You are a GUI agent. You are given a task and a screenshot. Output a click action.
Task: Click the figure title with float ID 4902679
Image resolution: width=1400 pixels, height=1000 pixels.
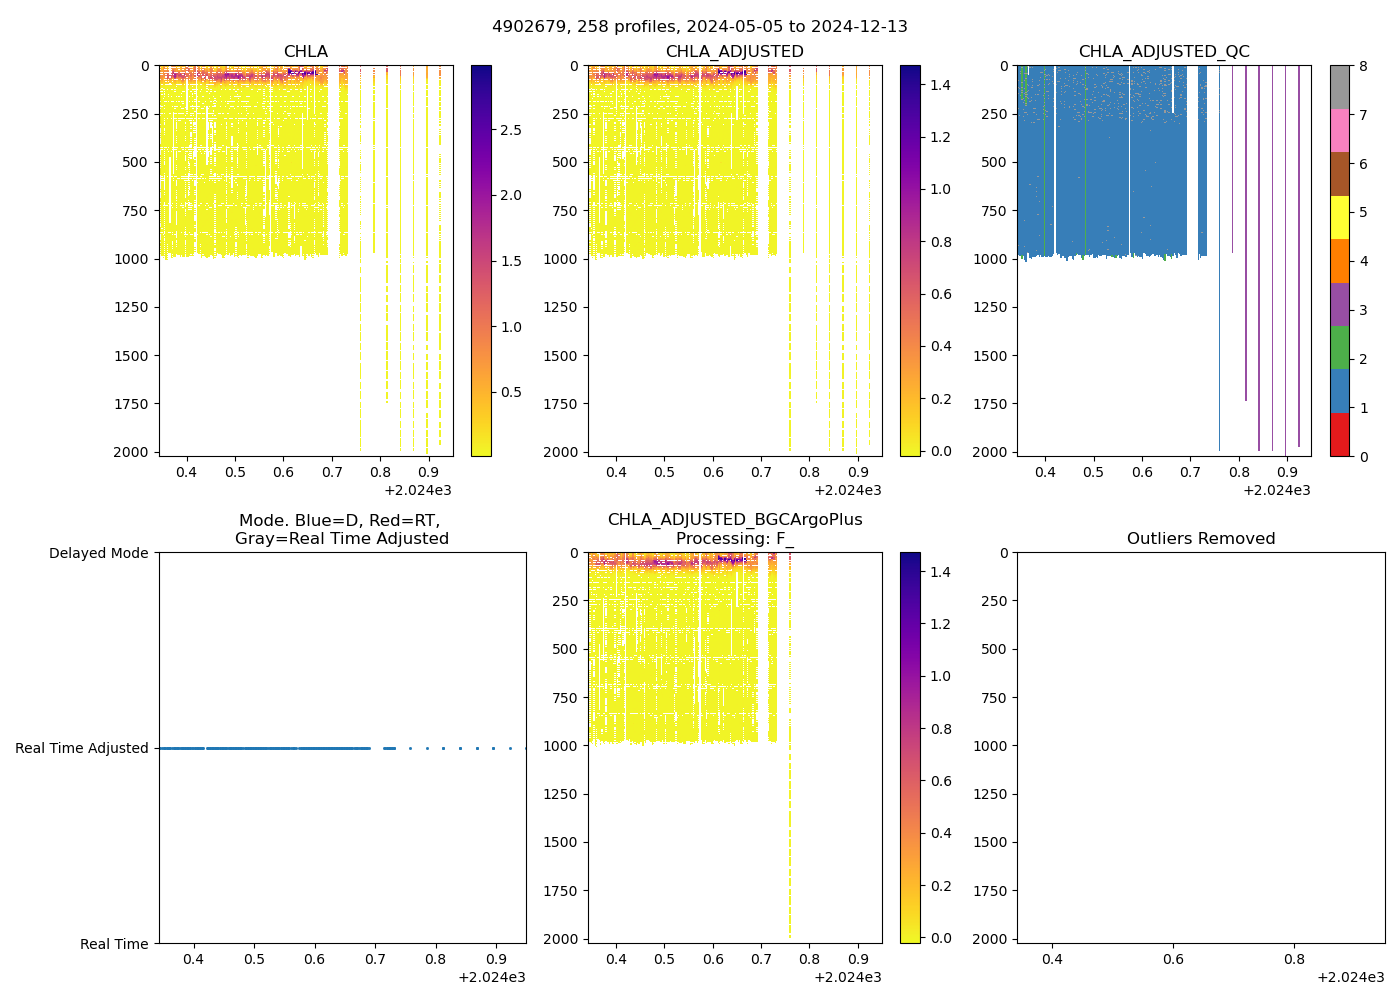[x=700, y=27]
